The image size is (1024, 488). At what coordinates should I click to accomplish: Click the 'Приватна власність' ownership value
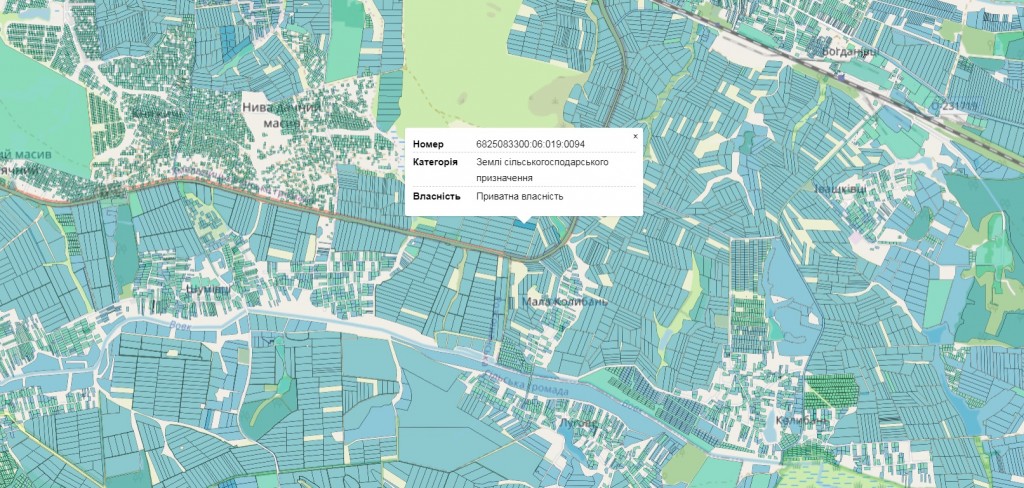click(x=519, y=196)
